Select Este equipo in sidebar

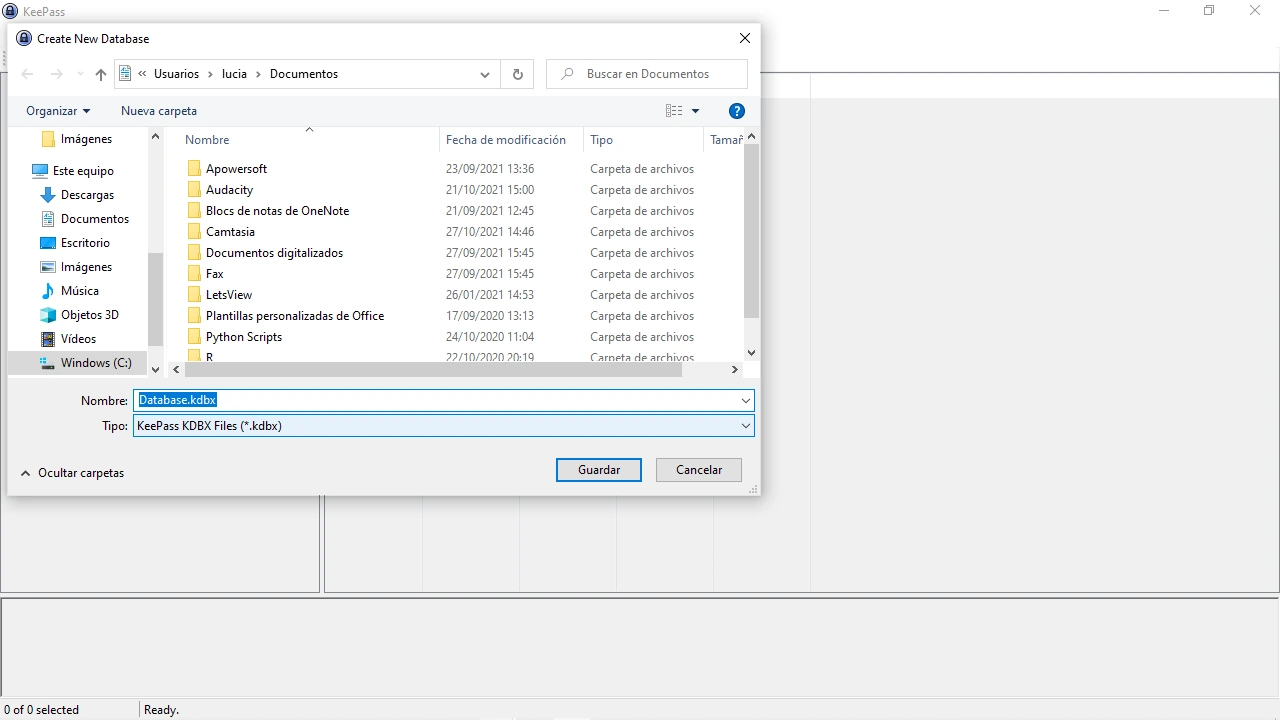(x=83, y=171)
